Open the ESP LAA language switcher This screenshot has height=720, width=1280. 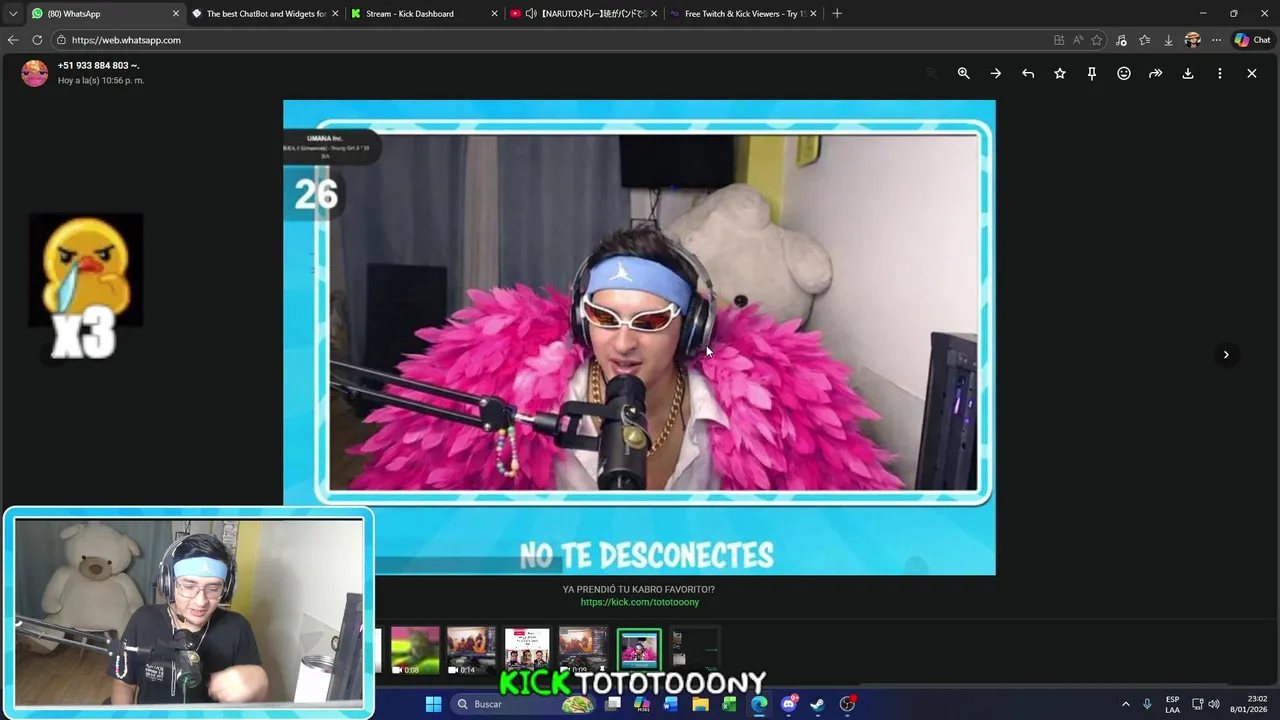click(1172, 704)
